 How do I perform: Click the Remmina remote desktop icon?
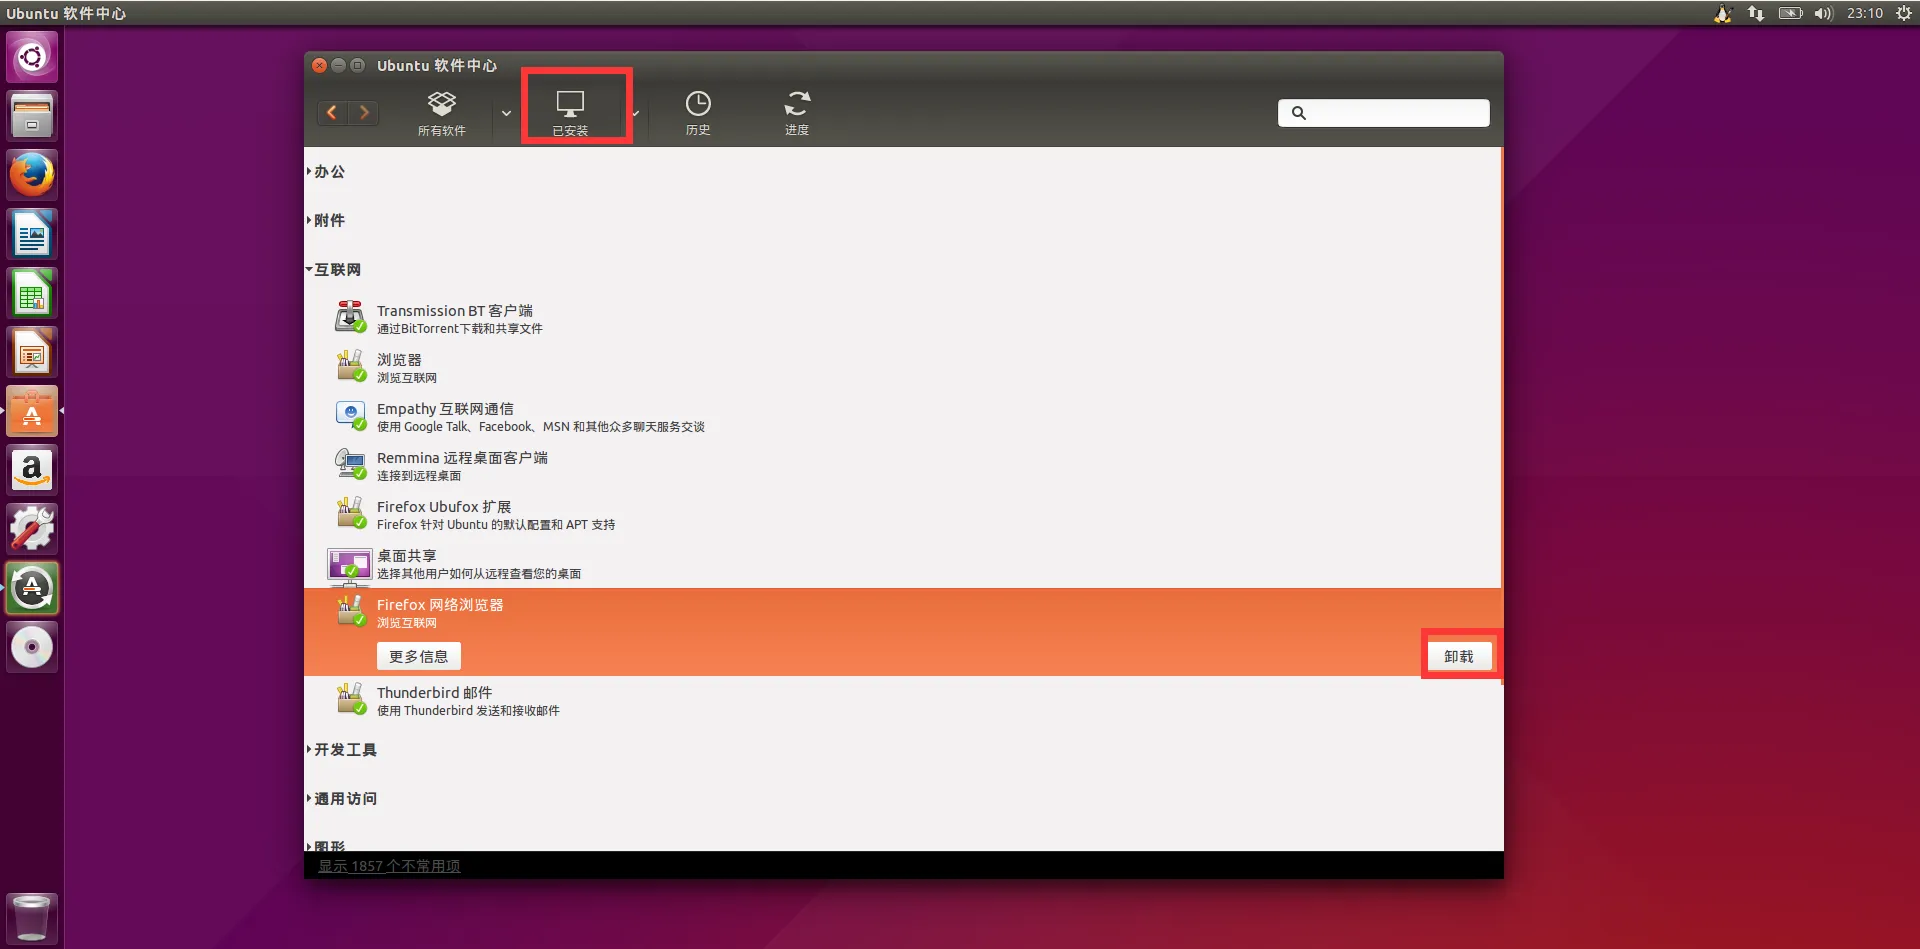(x=350, y=465)
